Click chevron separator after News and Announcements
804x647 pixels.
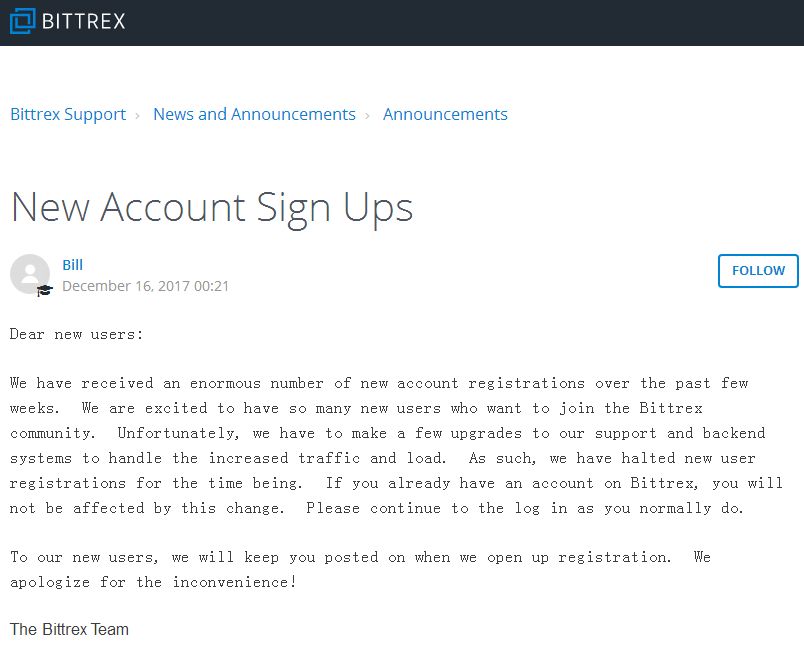click(x=367, y=115)
